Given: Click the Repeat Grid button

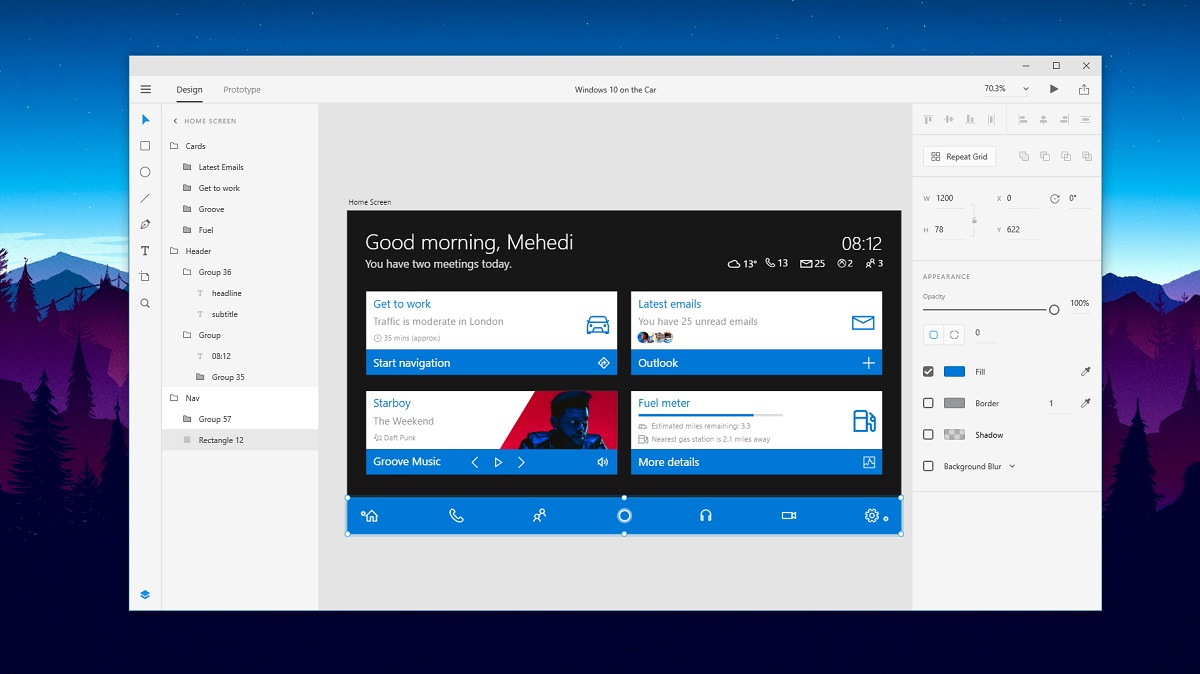Looking at the screenshot, I should tap(959, 157).
